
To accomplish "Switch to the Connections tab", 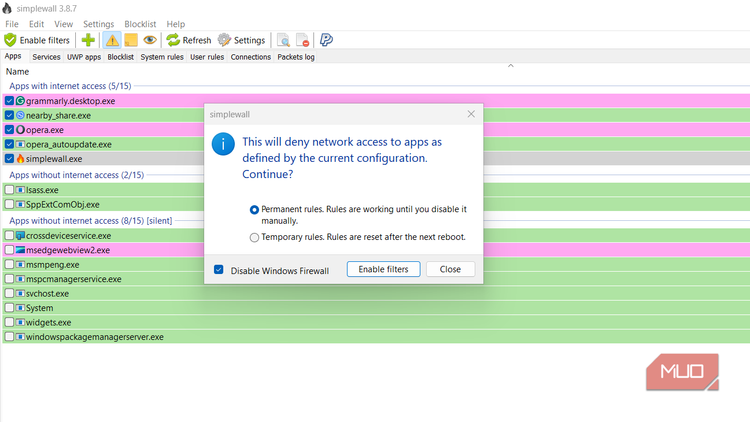I will click(251, 57).
